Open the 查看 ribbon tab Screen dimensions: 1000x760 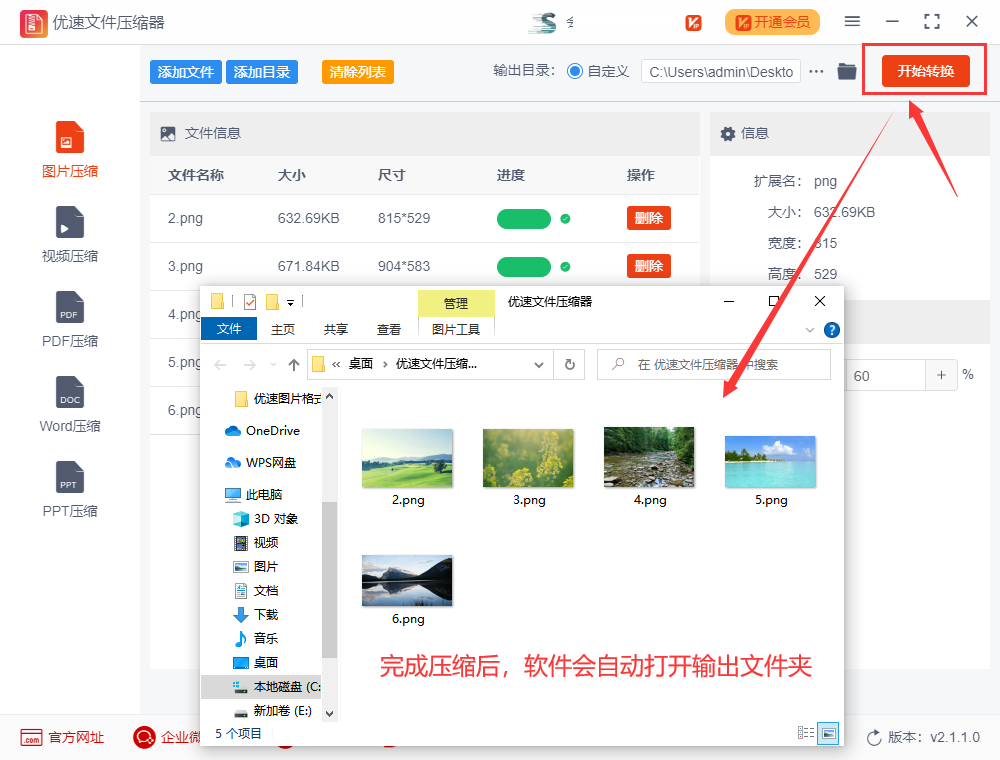click(388, 329)
